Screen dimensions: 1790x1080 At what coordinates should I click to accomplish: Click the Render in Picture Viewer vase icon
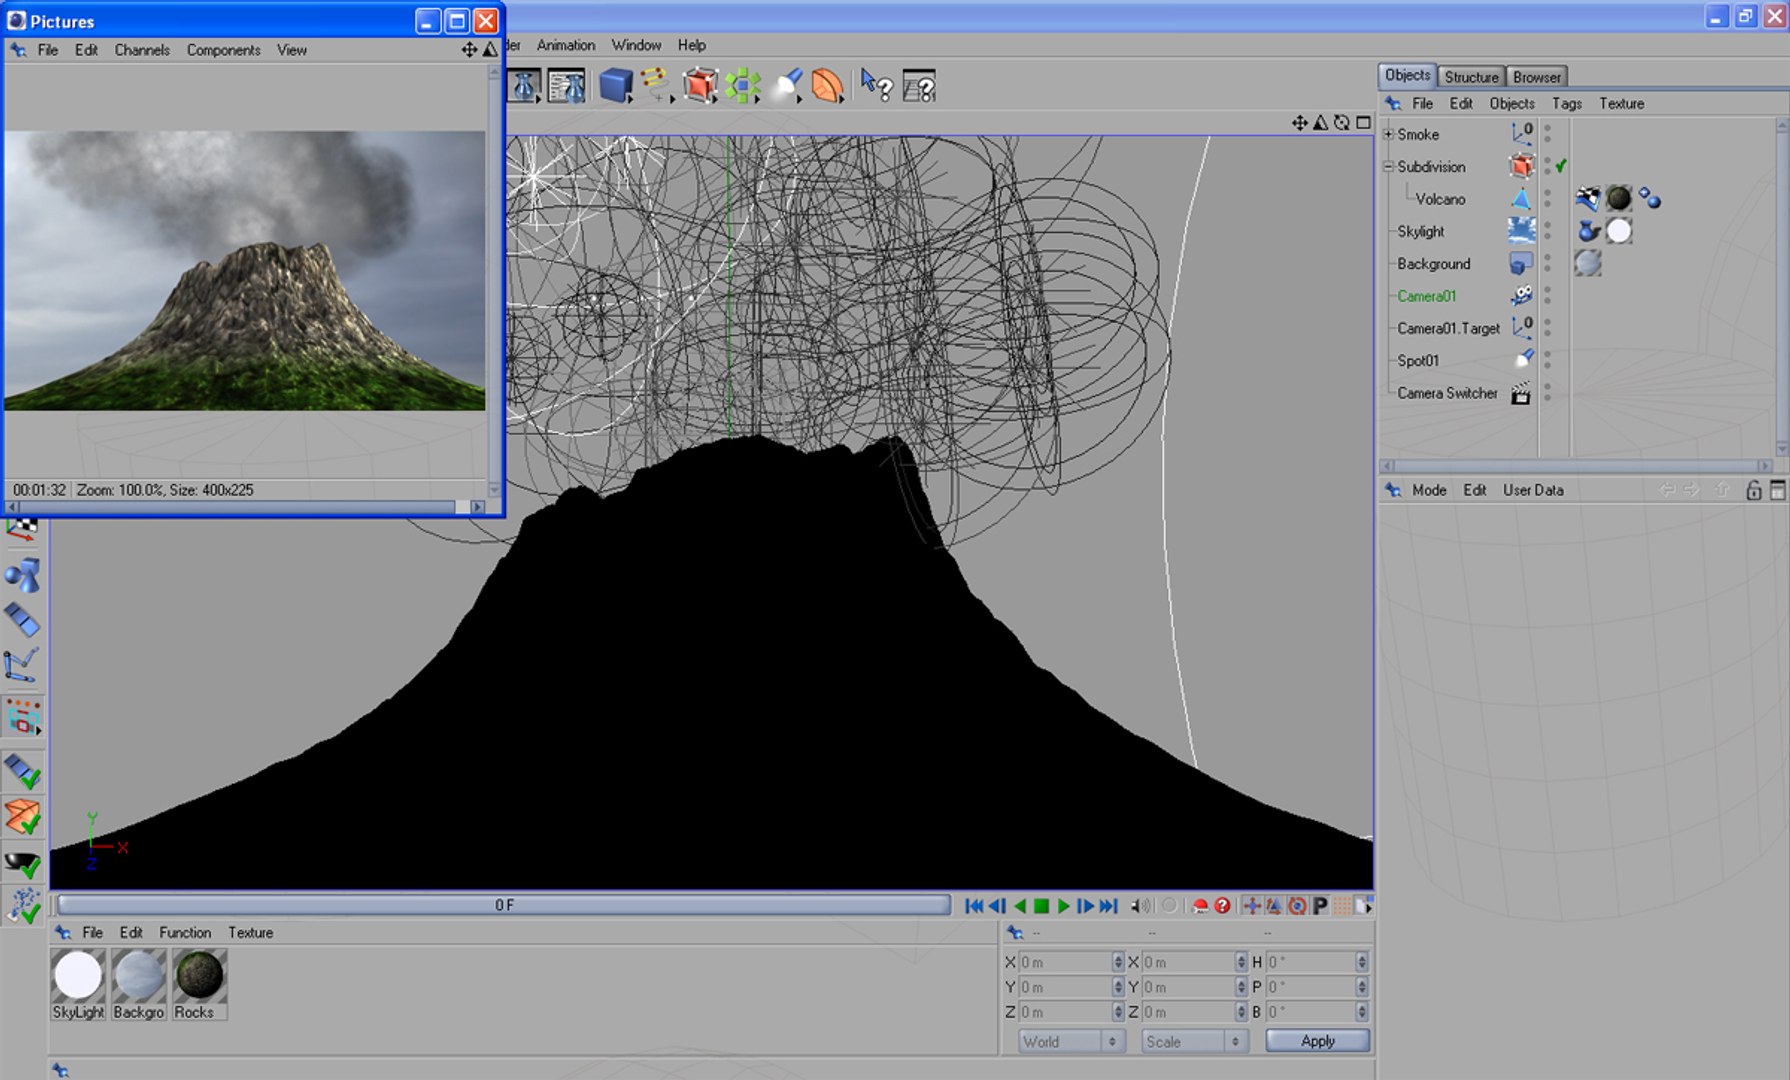(x=525, y=86)
